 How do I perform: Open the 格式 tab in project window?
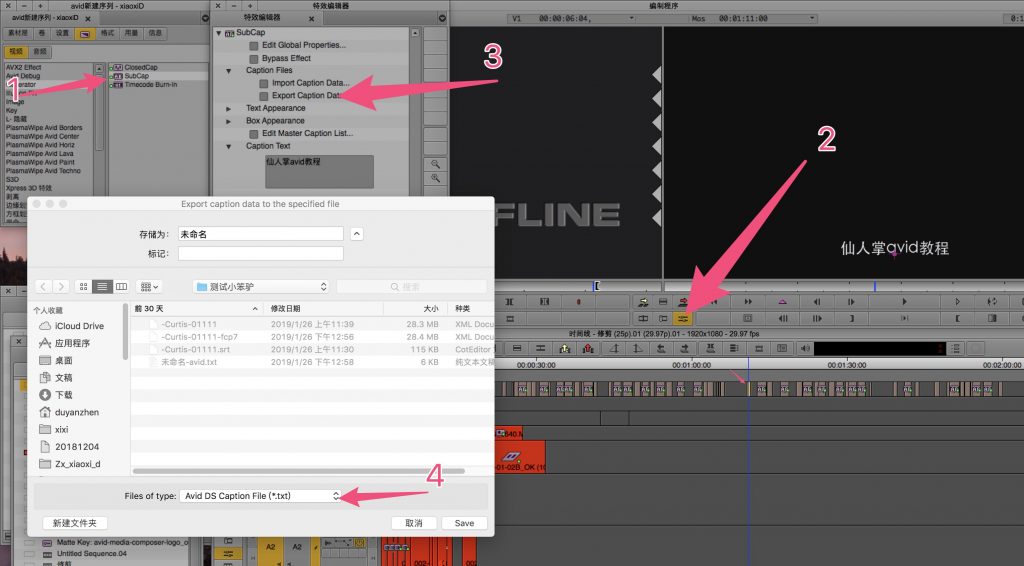pos(108,33)
